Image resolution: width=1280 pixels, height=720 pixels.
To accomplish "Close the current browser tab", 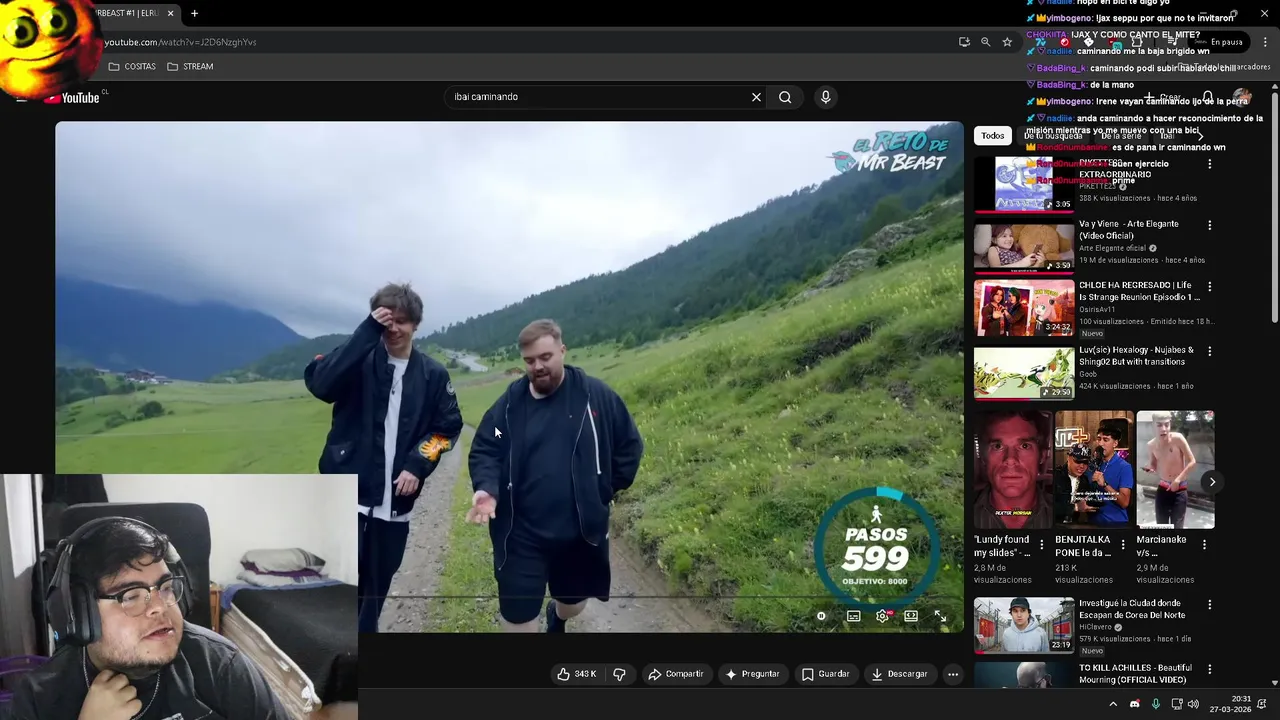I will (170, 13).
